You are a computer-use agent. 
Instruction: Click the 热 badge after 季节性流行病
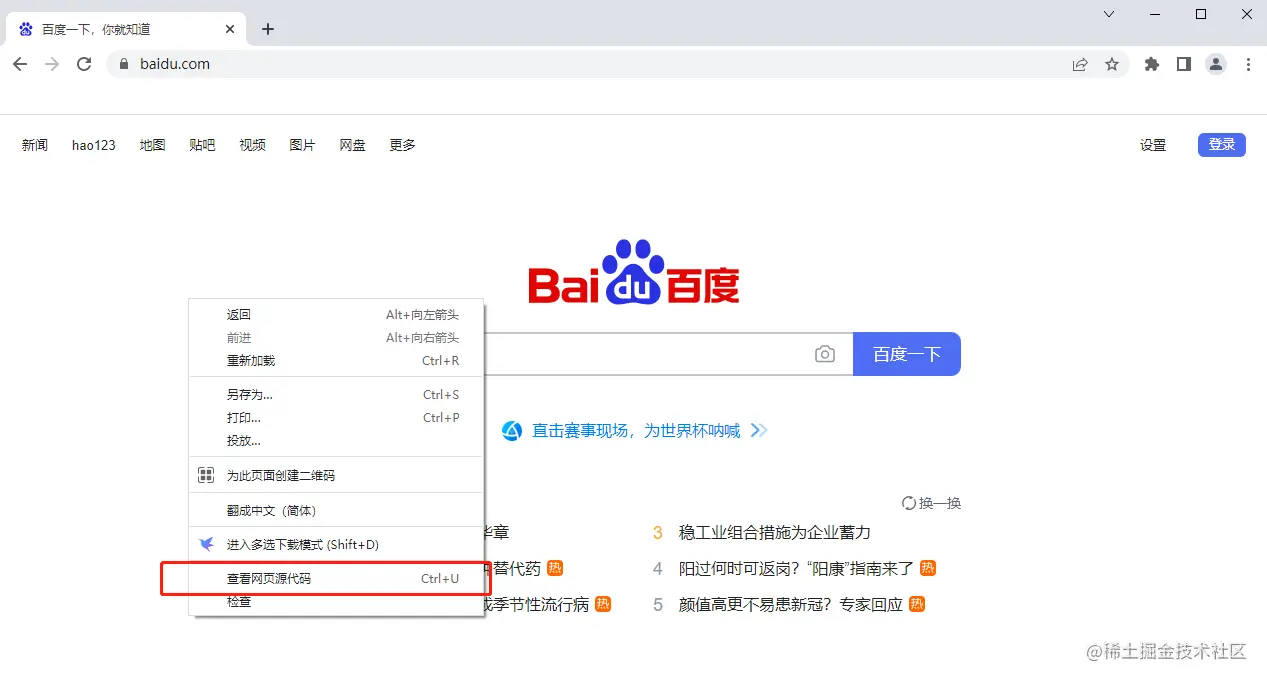[x=603, y=604]
